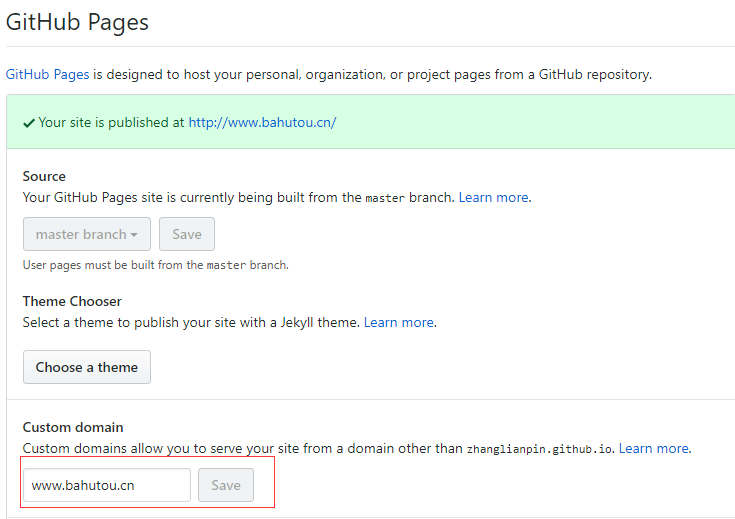735x519 pixels.
Task: Click the Choose a theme button
Action: pyautogui.click(x=87, y=367)
